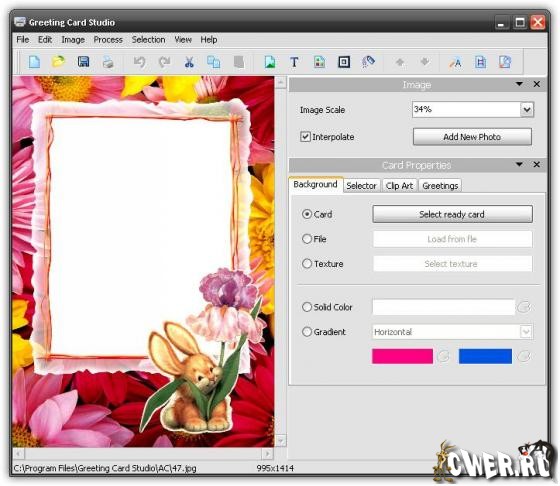560x486 pixels.
Task: Switch to the Clip Art tab
Action: [399, 186]
